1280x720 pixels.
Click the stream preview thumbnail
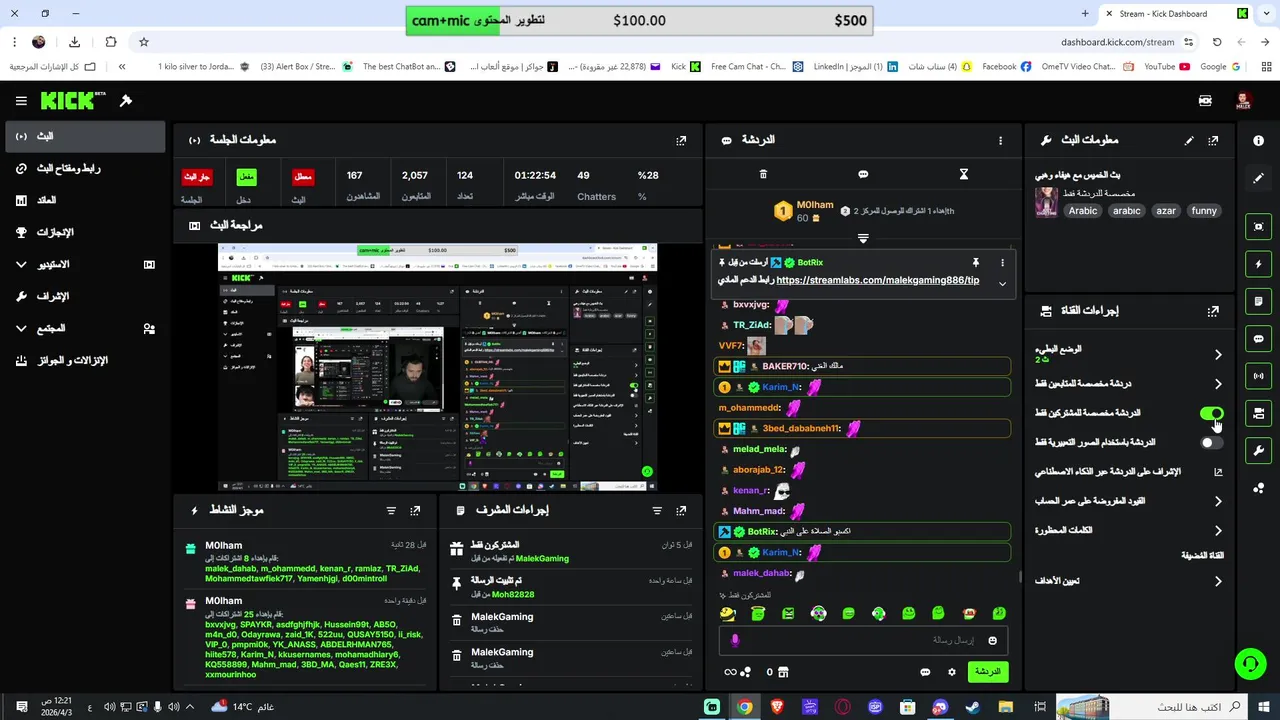[x=437, y=367]
